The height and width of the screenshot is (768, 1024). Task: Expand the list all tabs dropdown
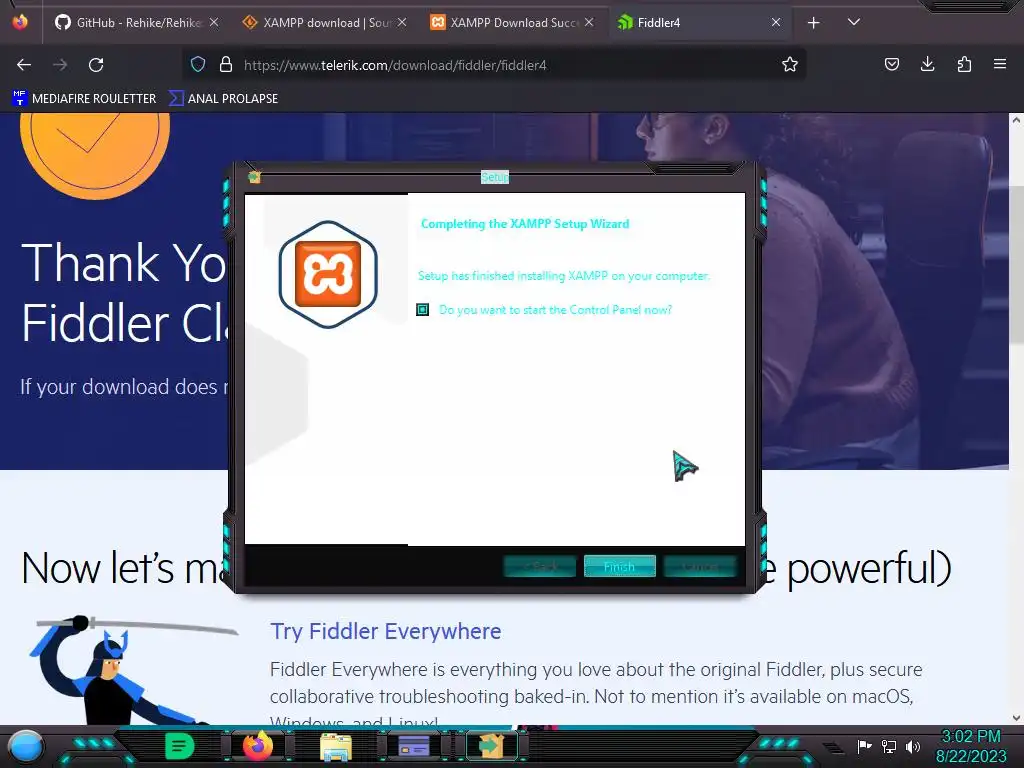tap(854, 22)
